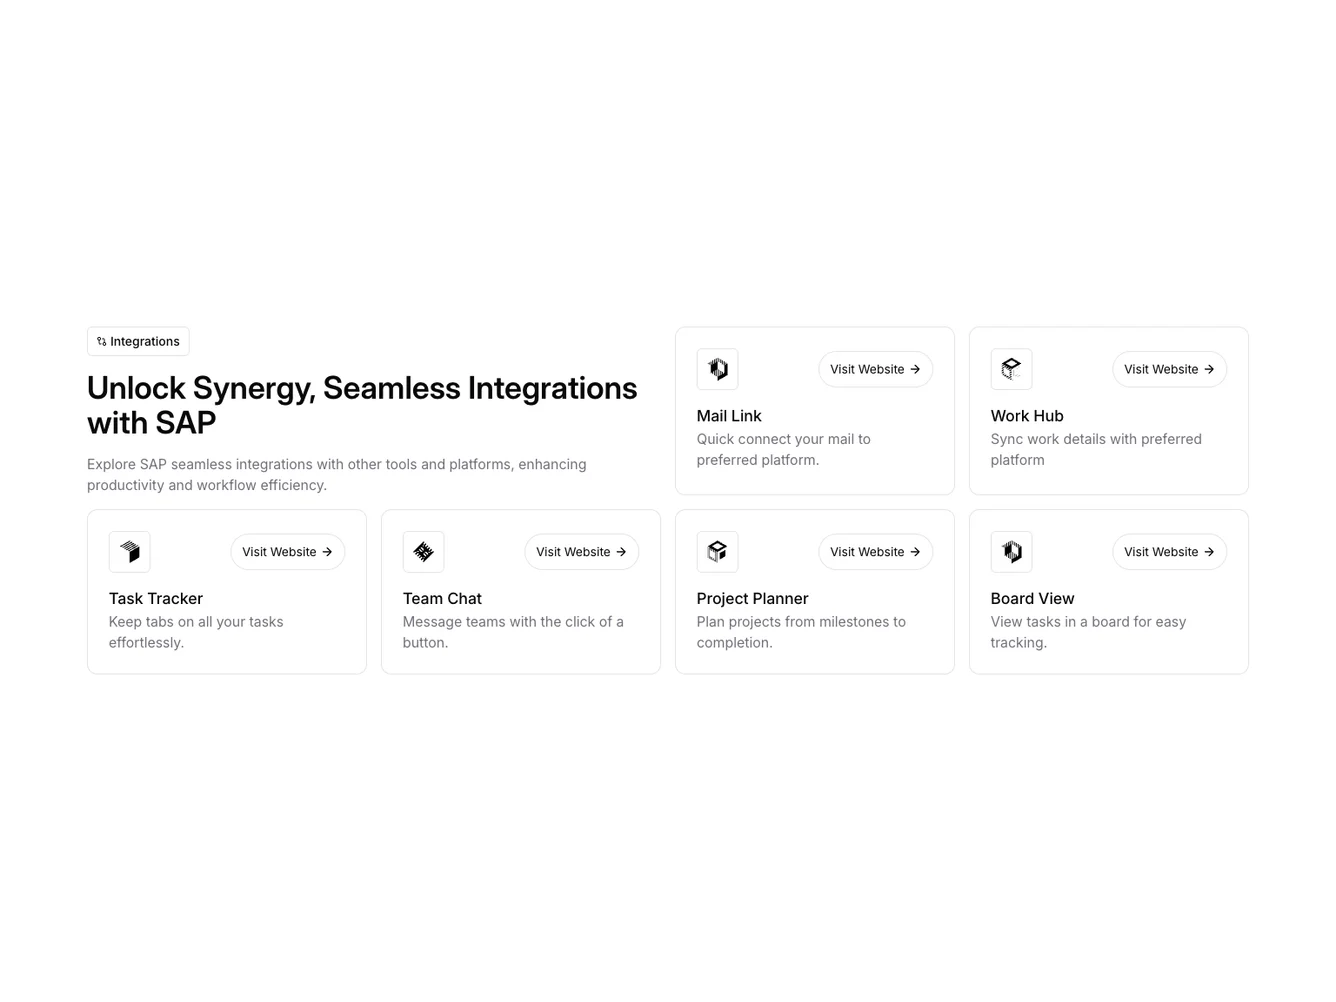Click the Work Hub logo icon
This screenshot has width=1336, height=1002.
1011,369
